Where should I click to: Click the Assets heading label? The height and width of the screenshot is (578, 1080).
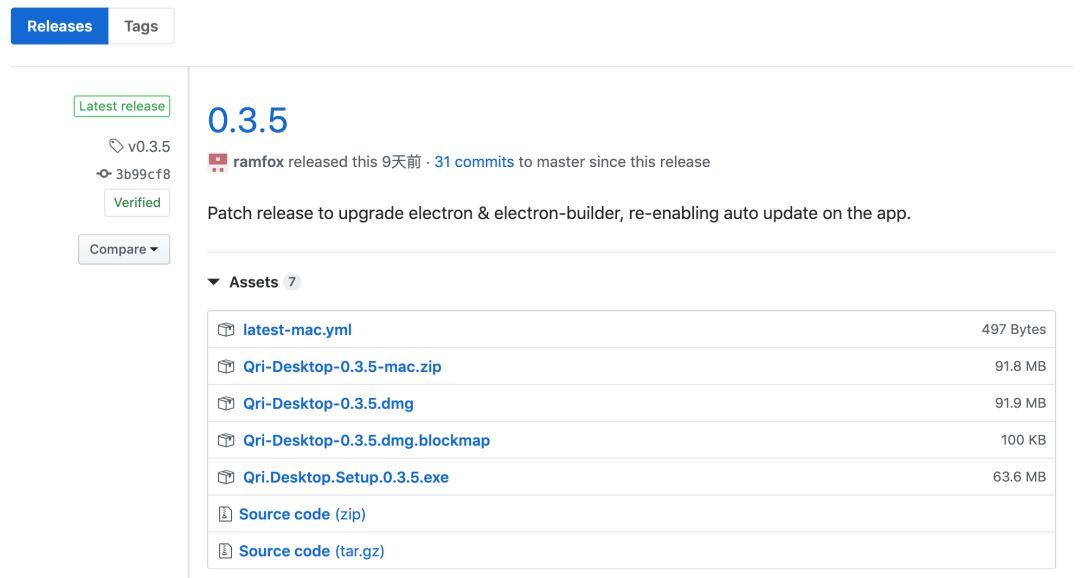[x=253, y=282]
